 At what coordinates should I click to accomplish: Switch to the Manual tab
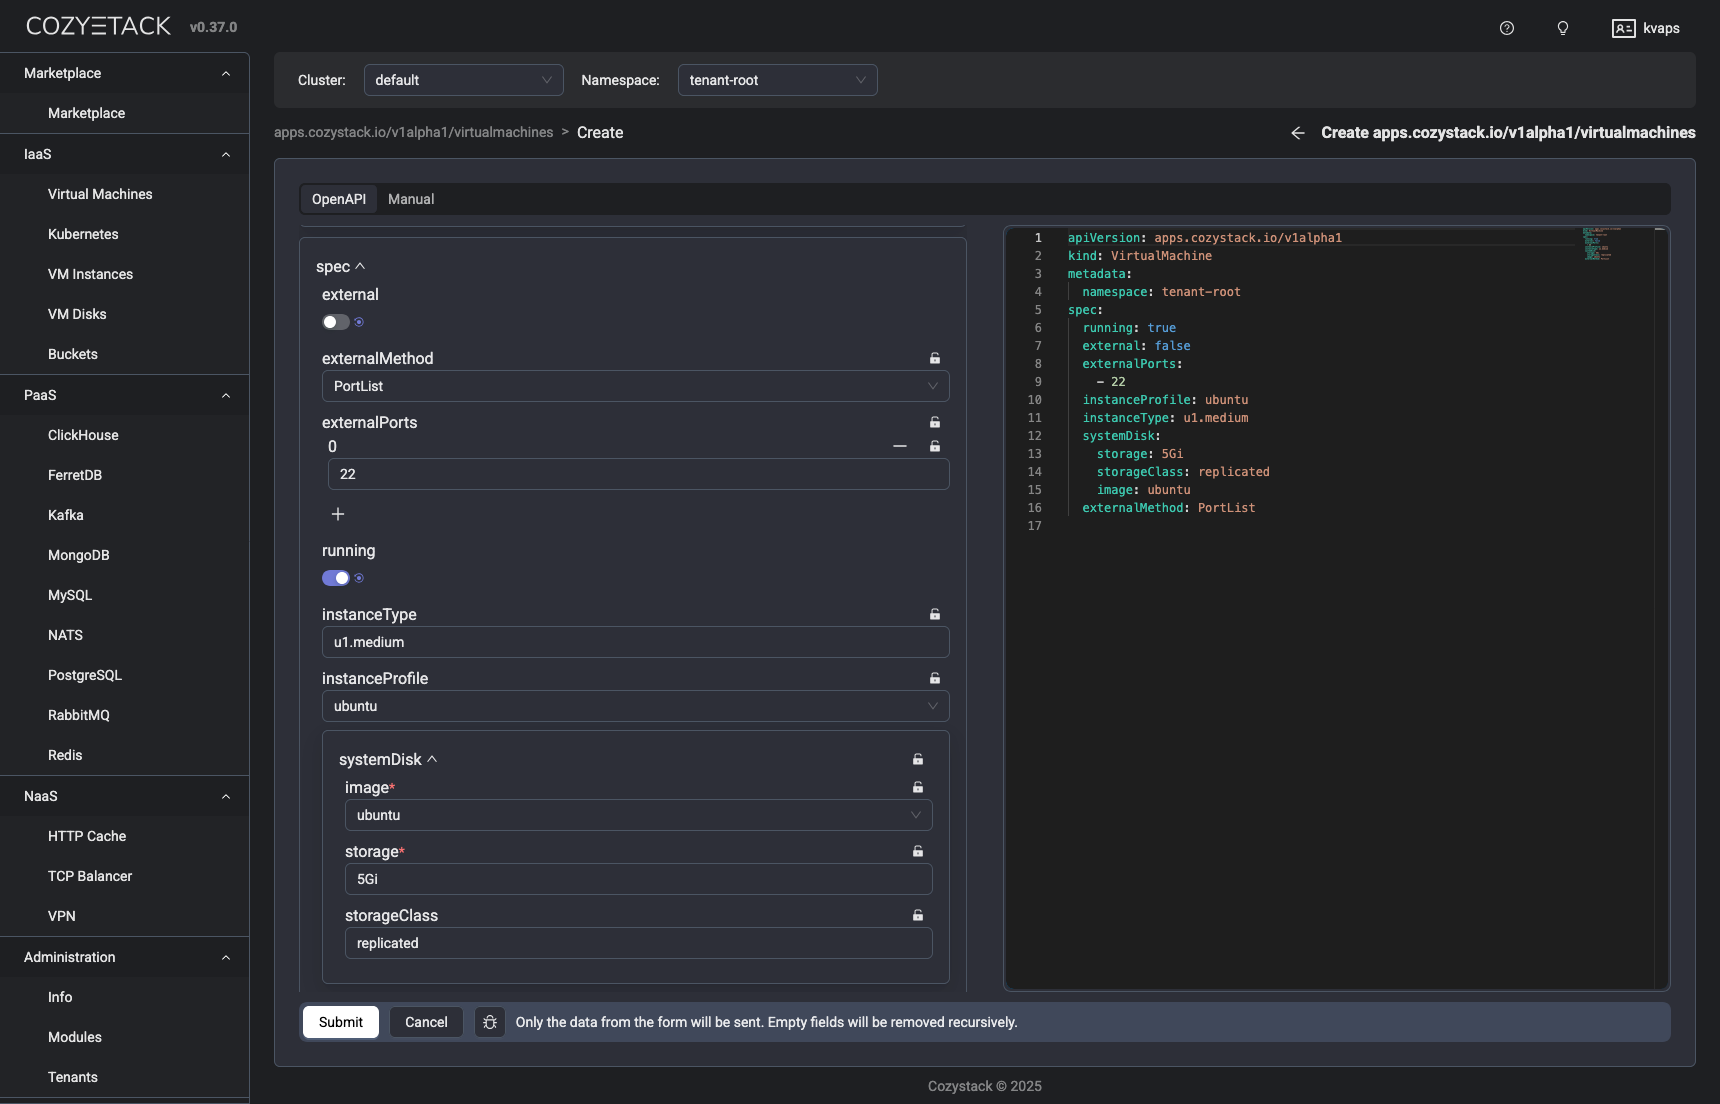click(410, 199)
